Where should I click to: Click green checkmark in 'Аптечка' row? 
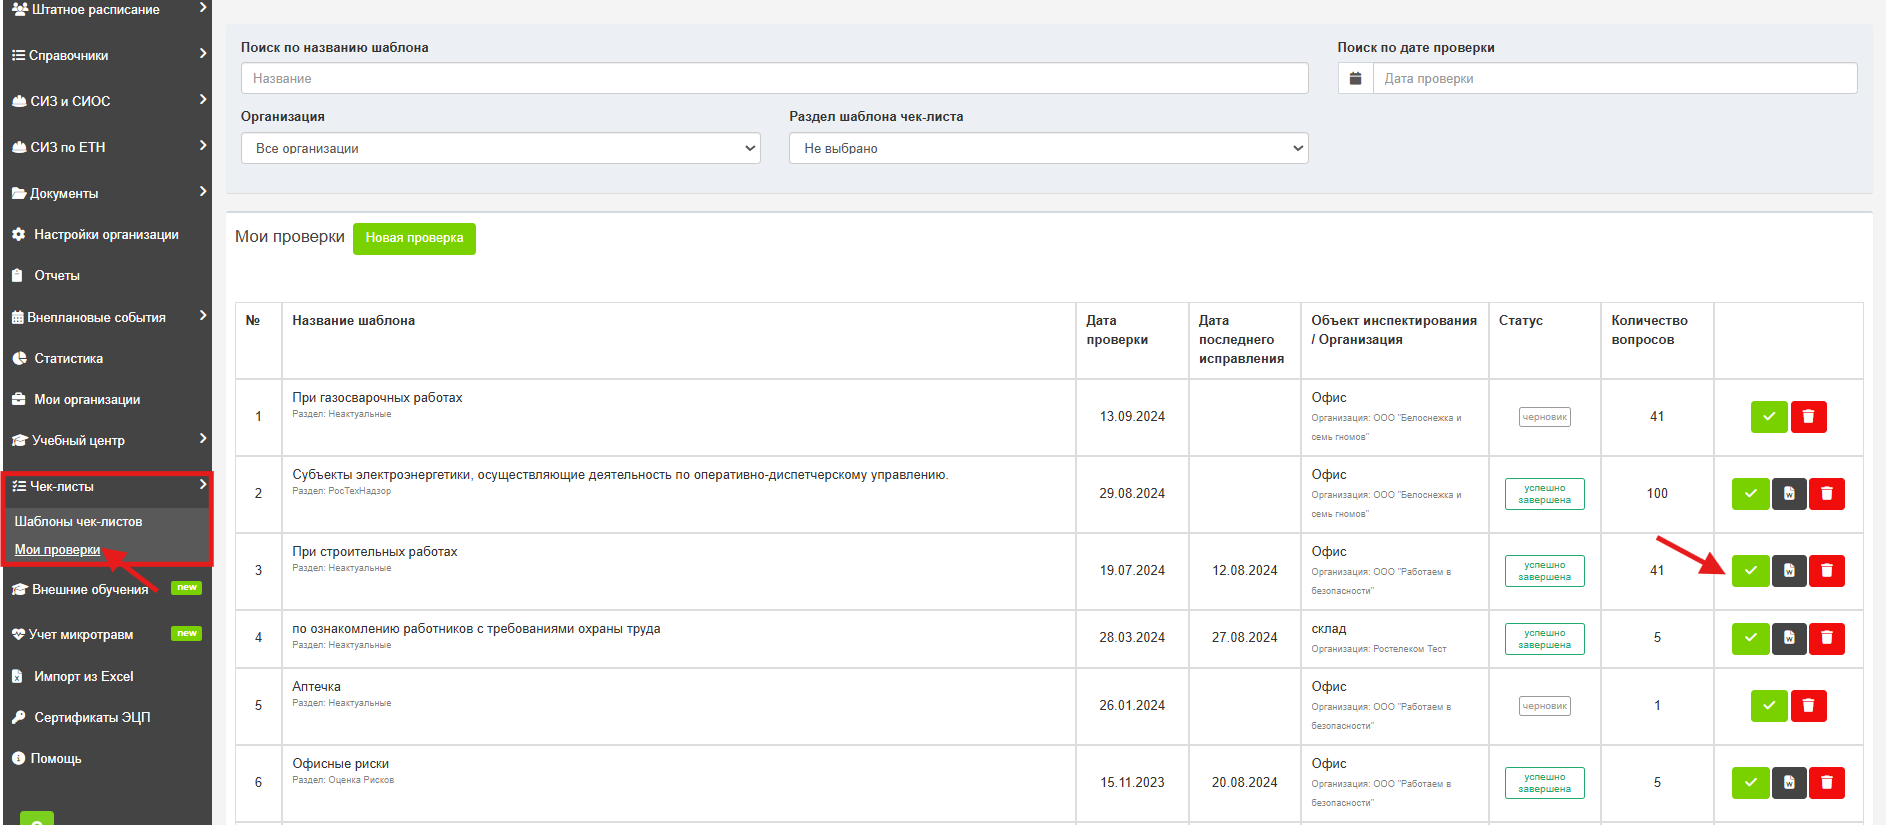1769,706
